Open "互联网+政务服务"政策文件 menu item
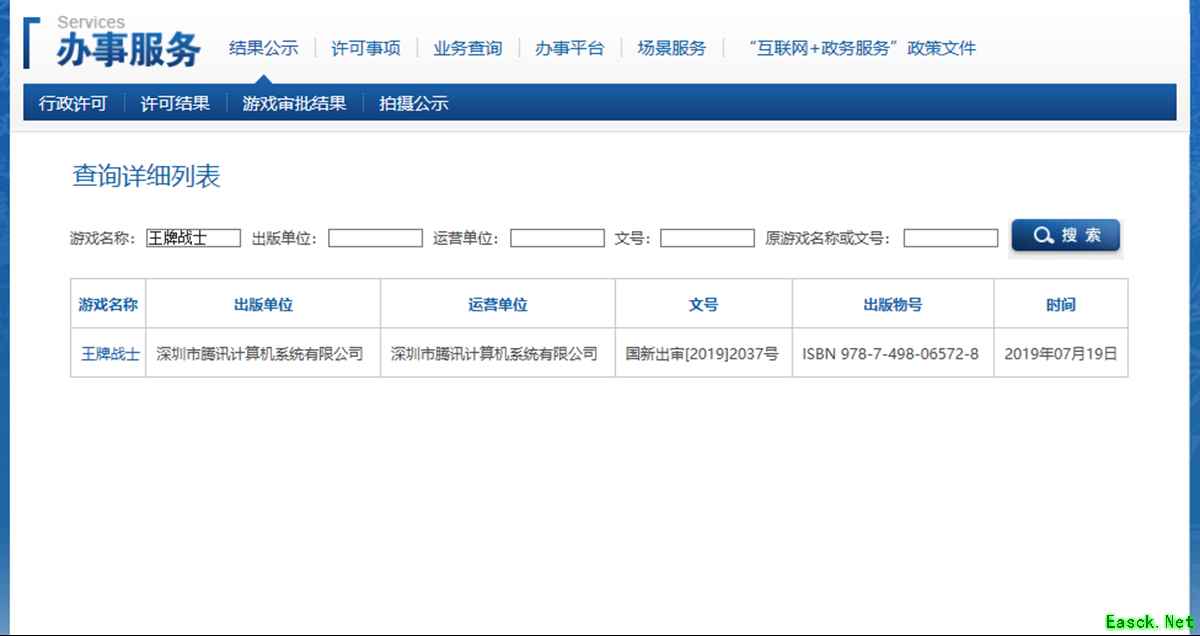The image size is (1200, 636). 861,48
